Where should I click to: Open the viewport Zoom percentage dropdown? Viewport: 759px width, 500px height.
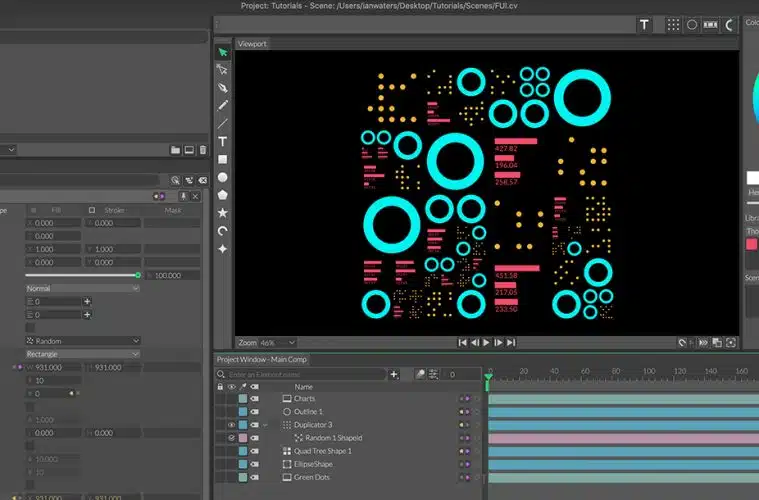coord(277,342)
